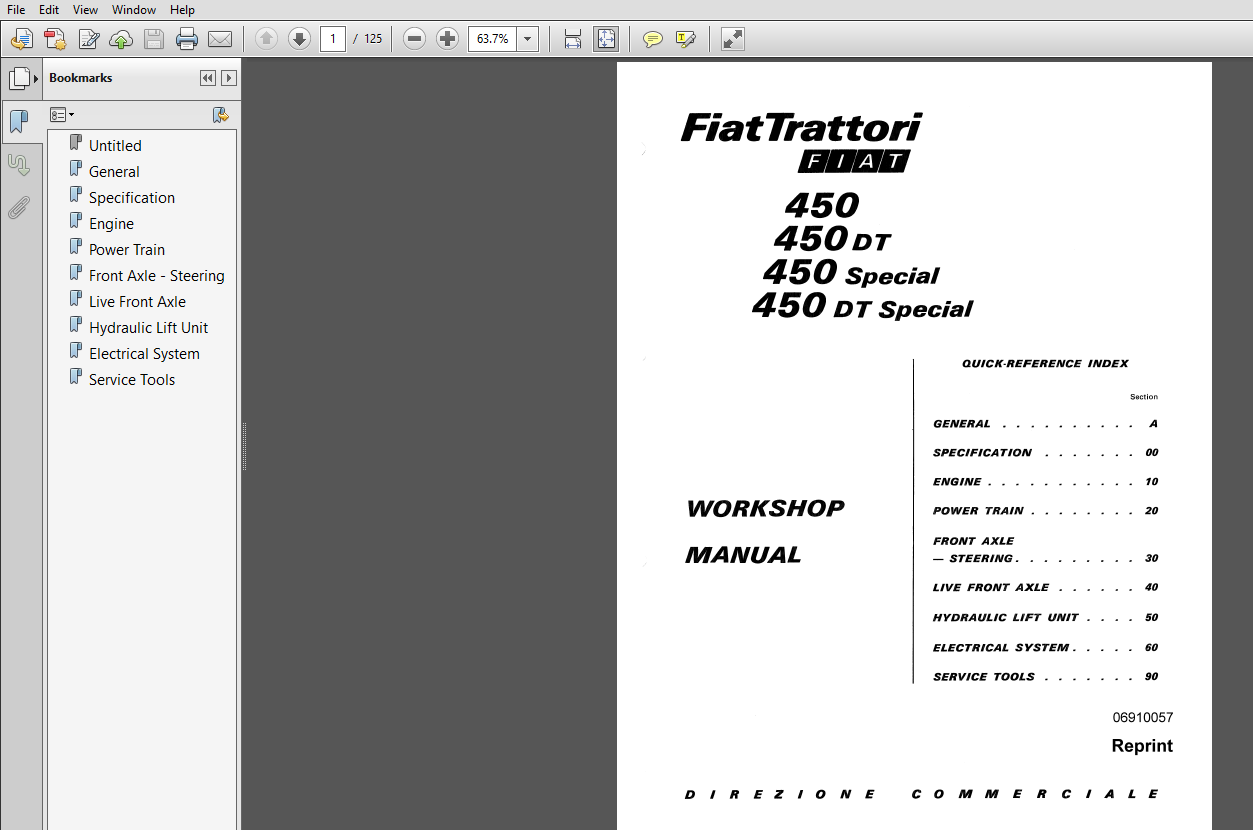Screen dimensions: 1253x830
Task: Select the Live Front Axle bookmark
Action: point(137,302)
